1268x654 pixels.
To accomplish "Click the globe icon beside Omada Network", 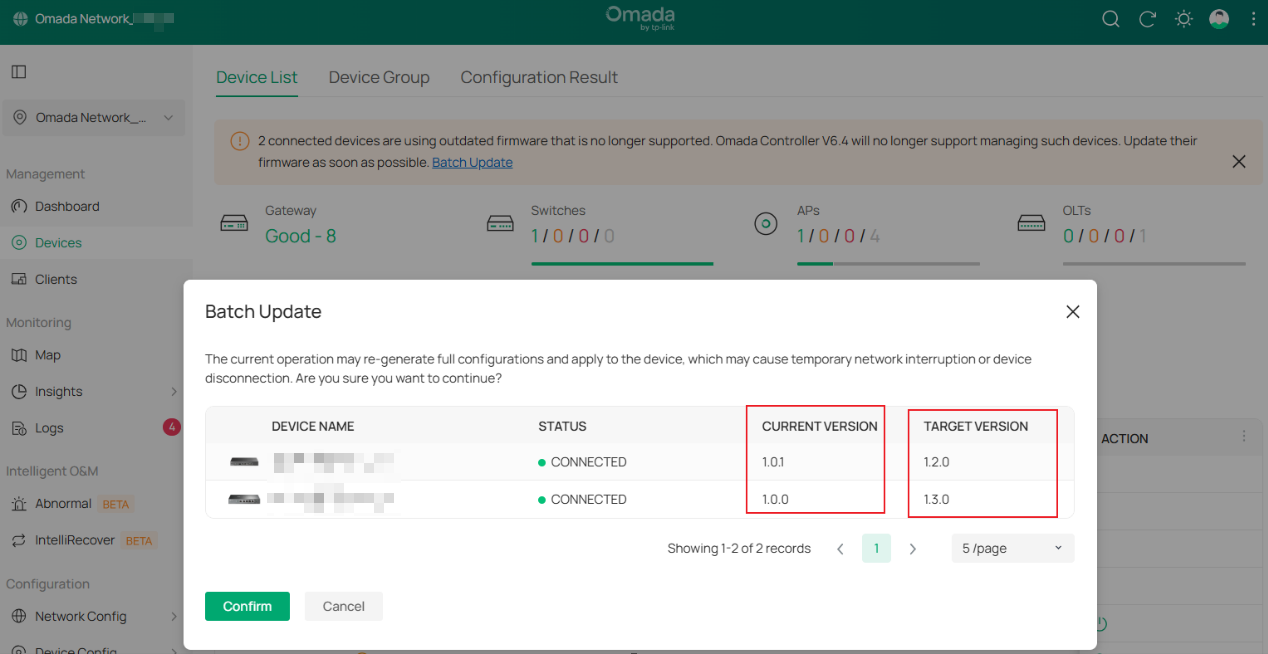I will (21, 19).
